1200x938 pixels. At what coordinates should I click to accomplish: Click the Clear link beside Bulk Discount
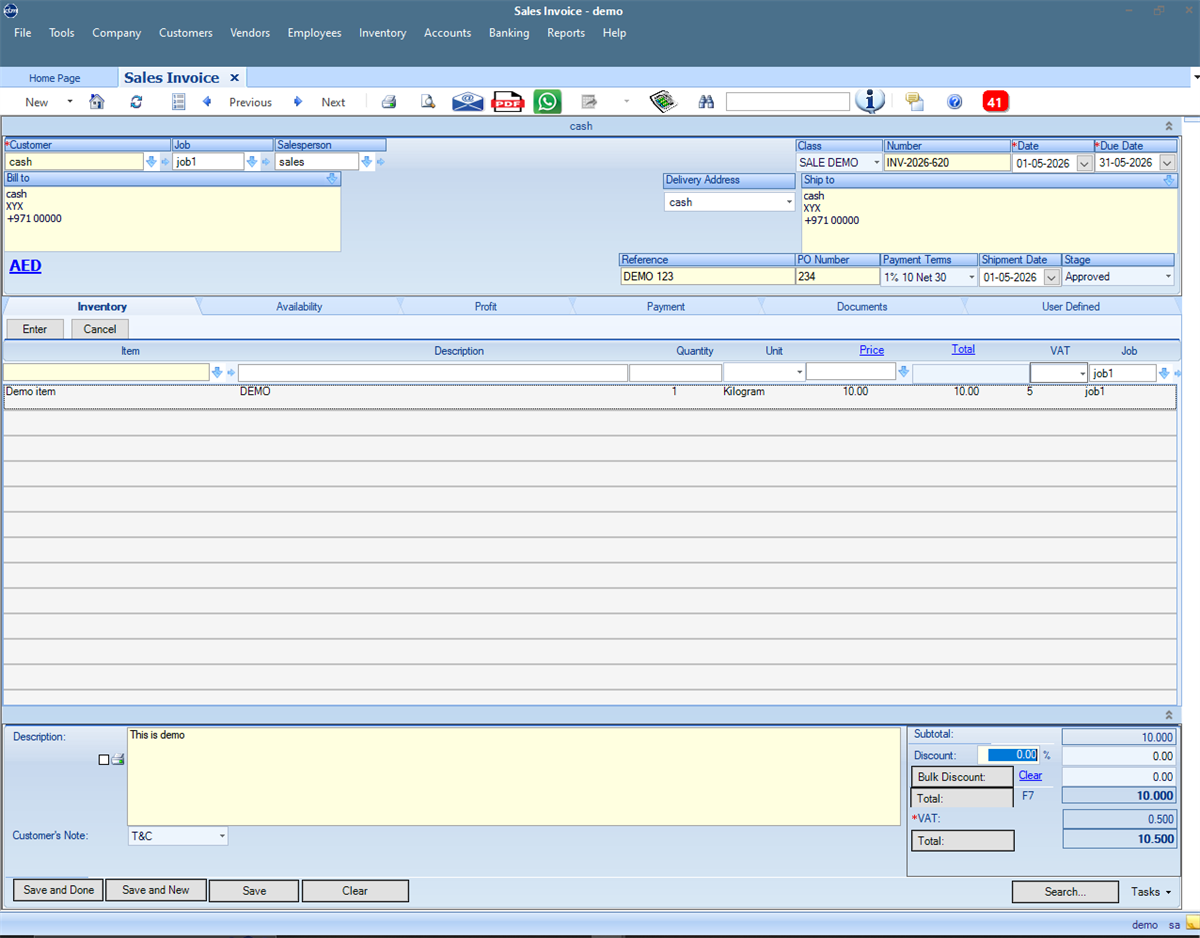[x=1030, y=776]
